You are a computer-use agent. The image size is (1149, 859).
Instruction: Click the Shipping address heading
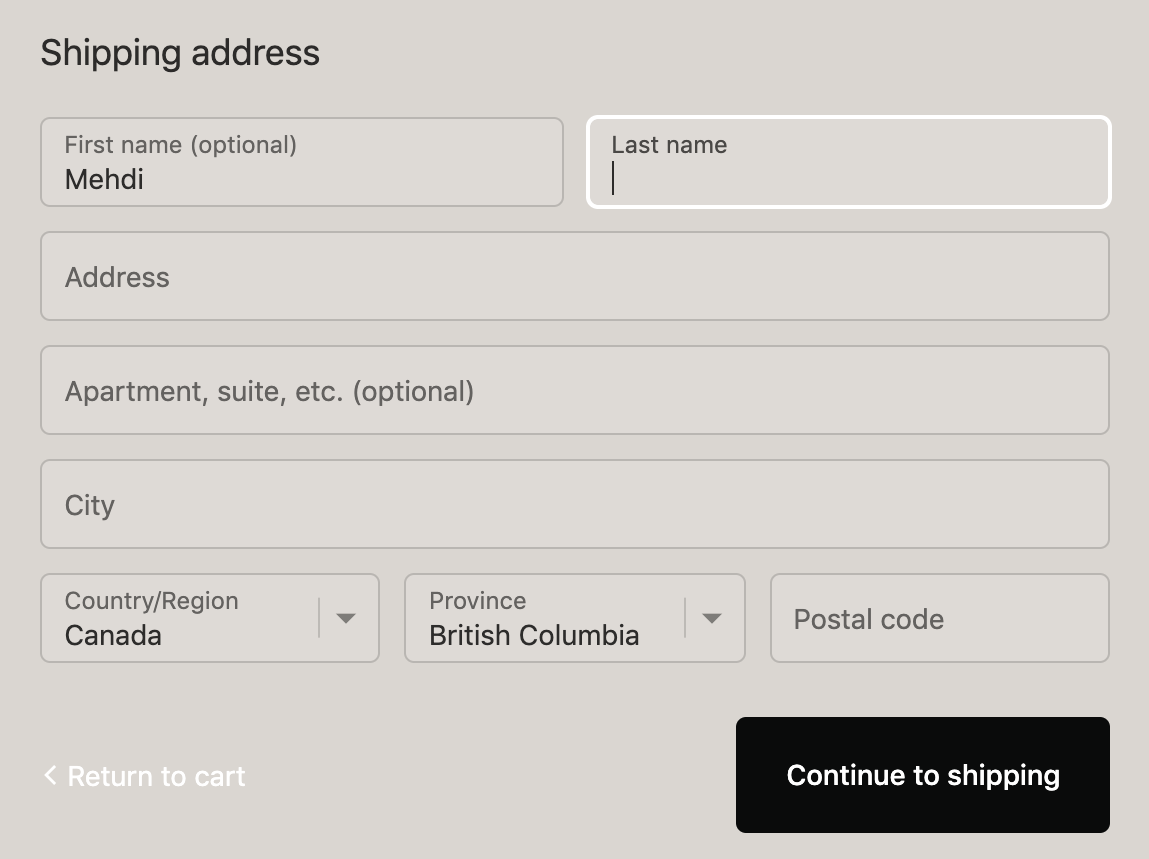coord(180,52)
